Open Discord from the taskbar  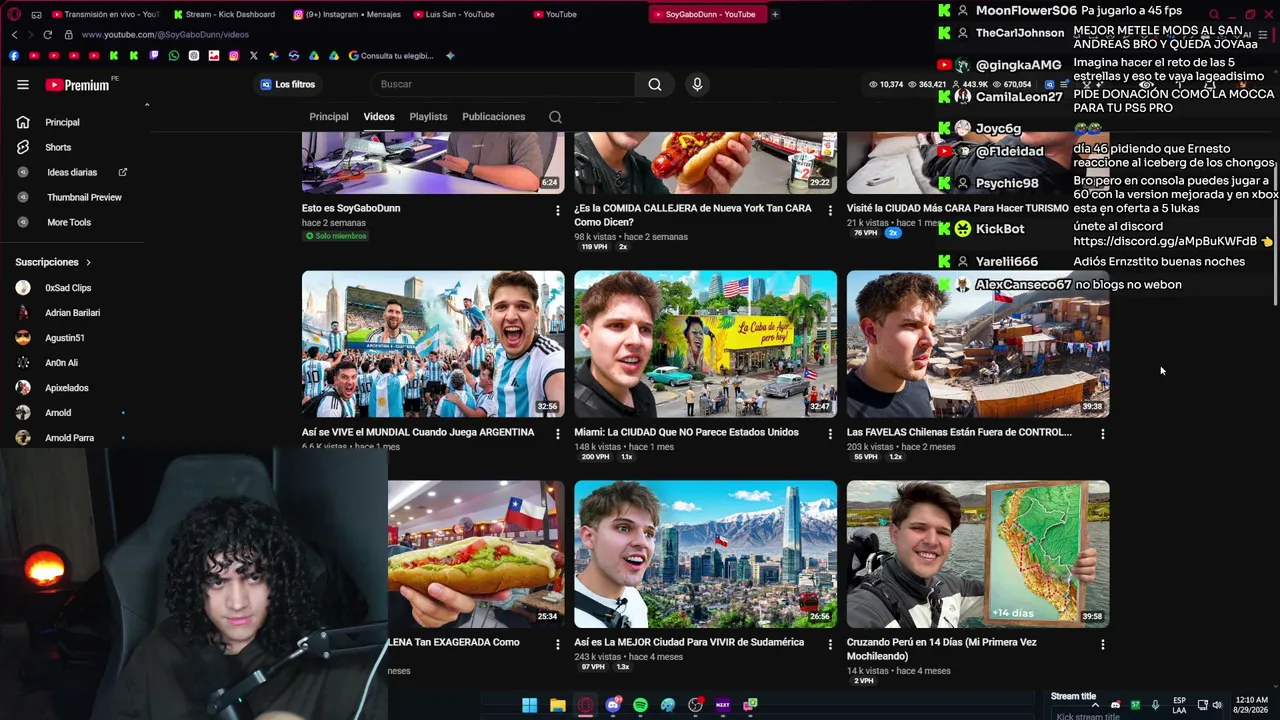point(613,705)
